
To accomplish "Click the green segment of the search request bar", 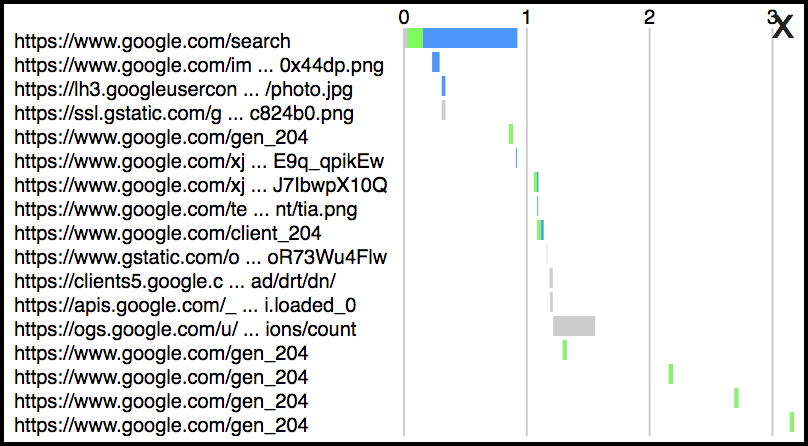I will pyautogui.click(x=415, y=38).
